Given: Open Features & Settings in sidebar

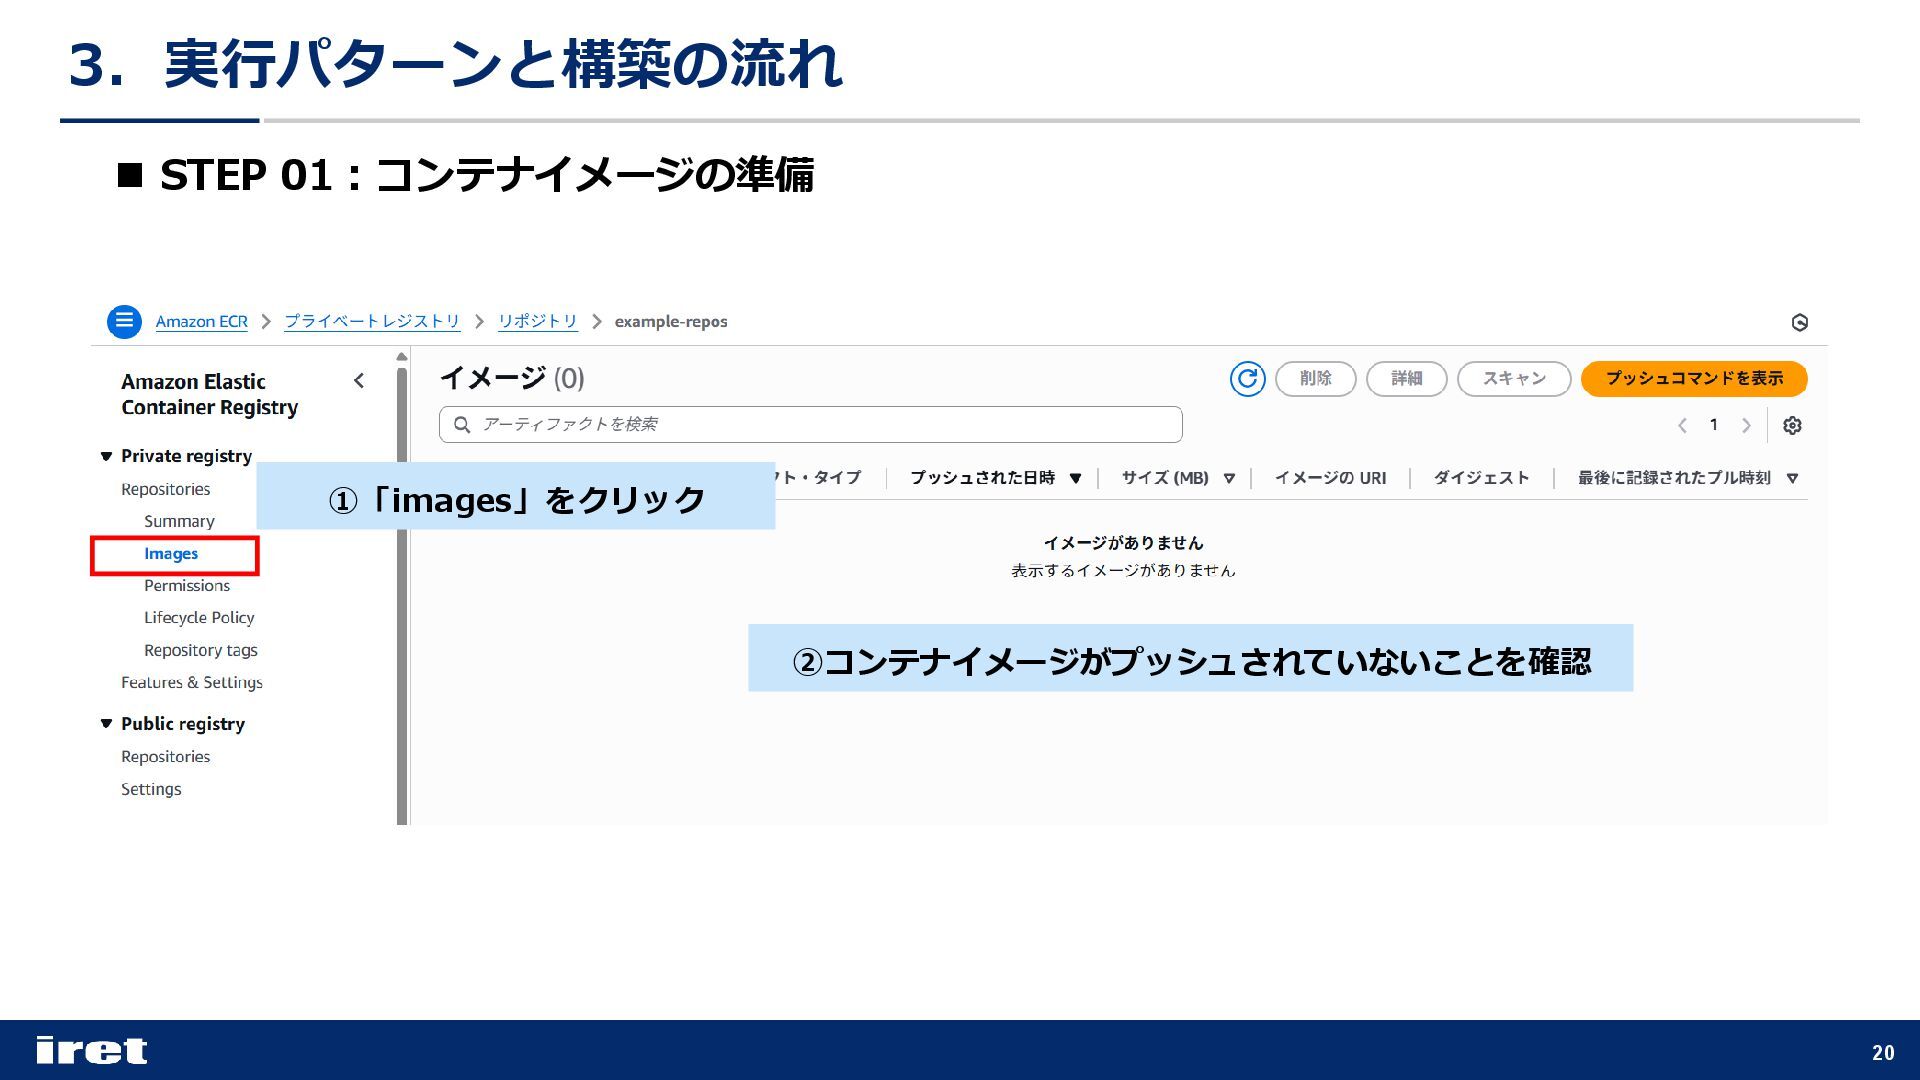Looking at the screenshot, I should (192, 682).
